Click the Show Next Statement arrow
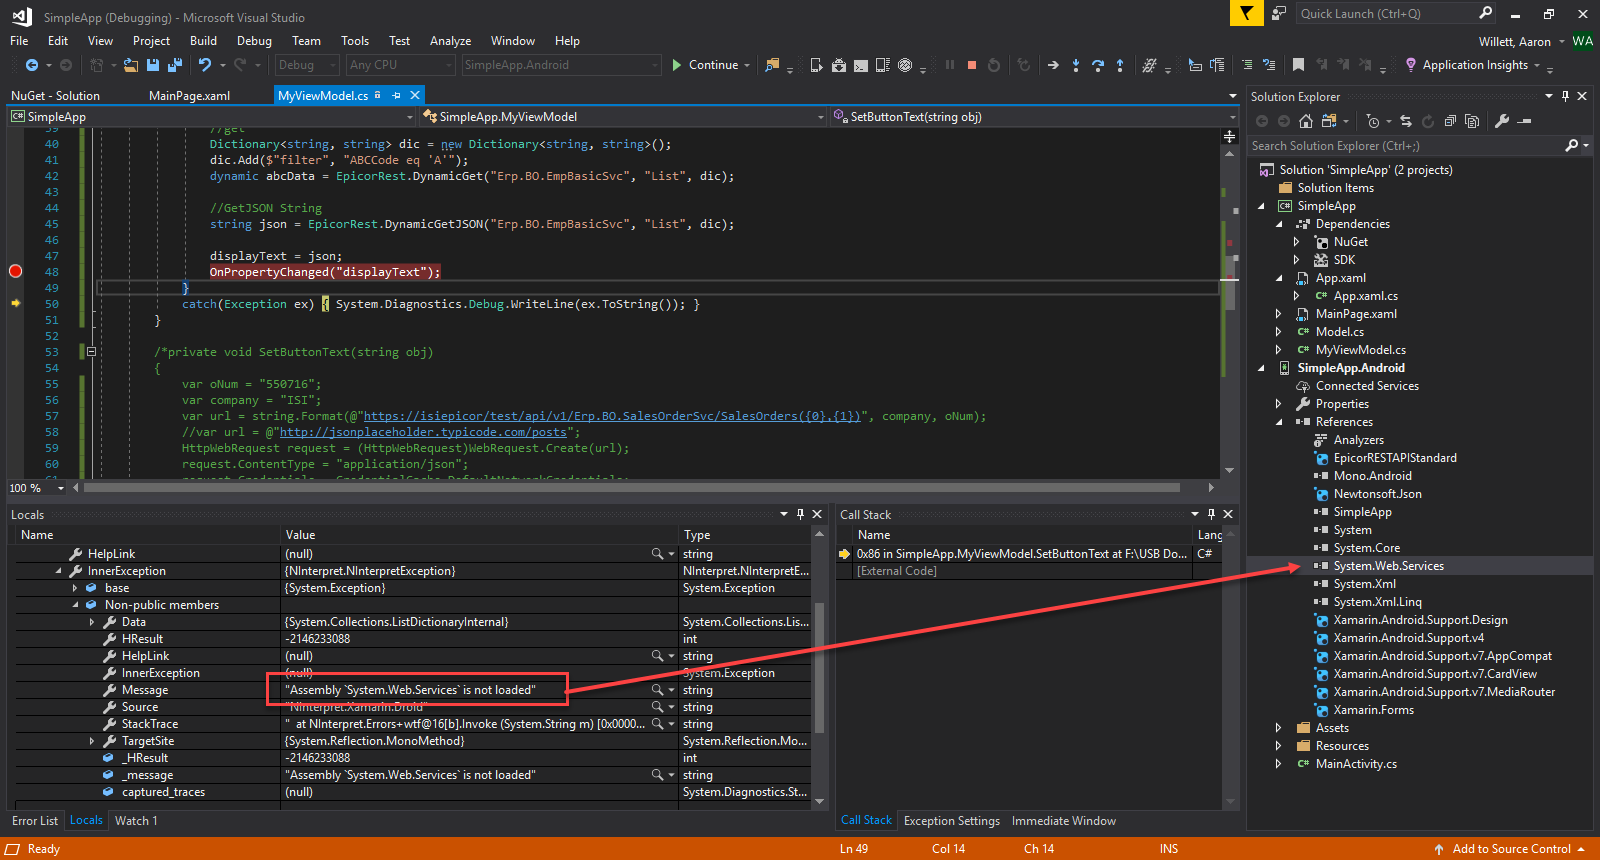The image size is (1600, 860). (x=1053, y=65)
